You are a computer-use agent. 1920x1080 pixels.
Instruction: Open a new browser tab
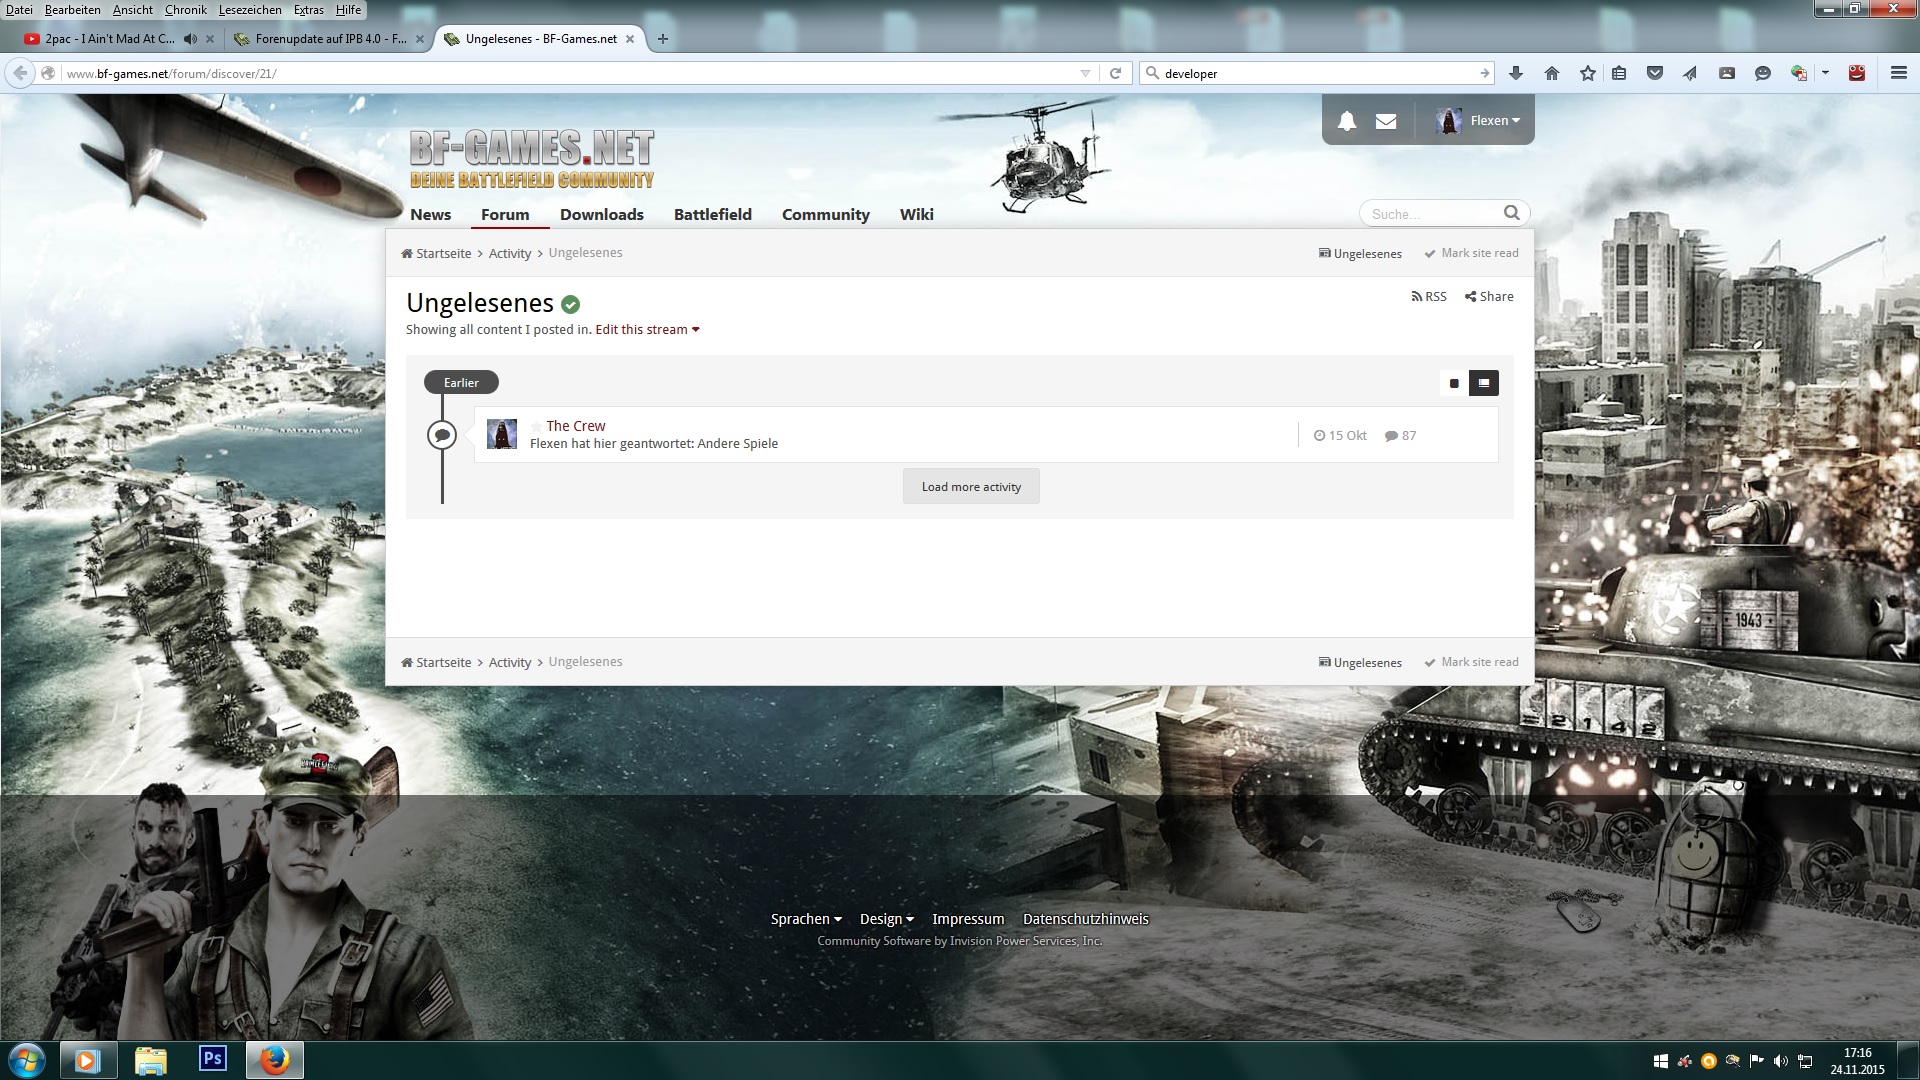[662, 39]
